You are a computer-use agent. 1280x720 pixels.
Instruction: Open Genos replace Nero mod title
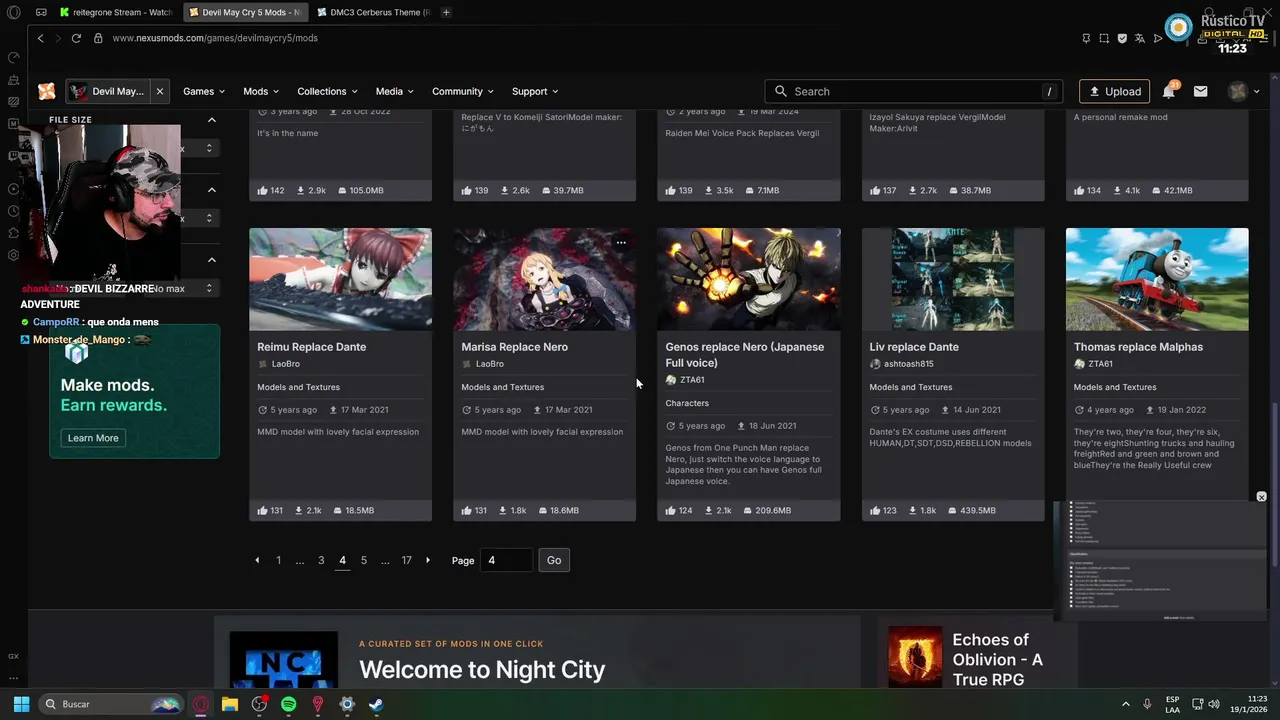point(745,355)
